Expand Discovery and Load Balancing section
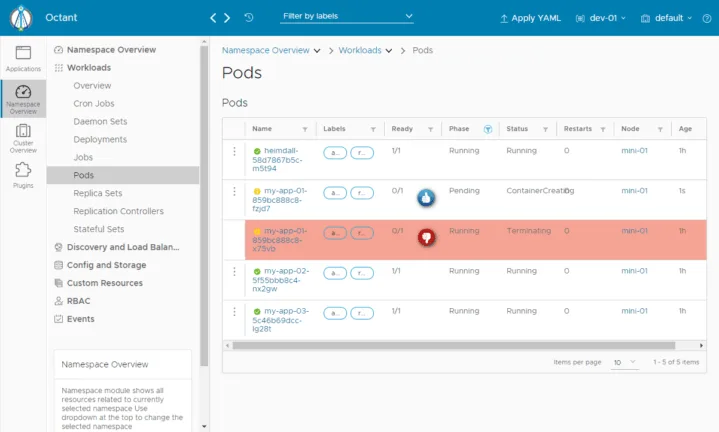This screenshot has height=432, width=719. [123, 247]
